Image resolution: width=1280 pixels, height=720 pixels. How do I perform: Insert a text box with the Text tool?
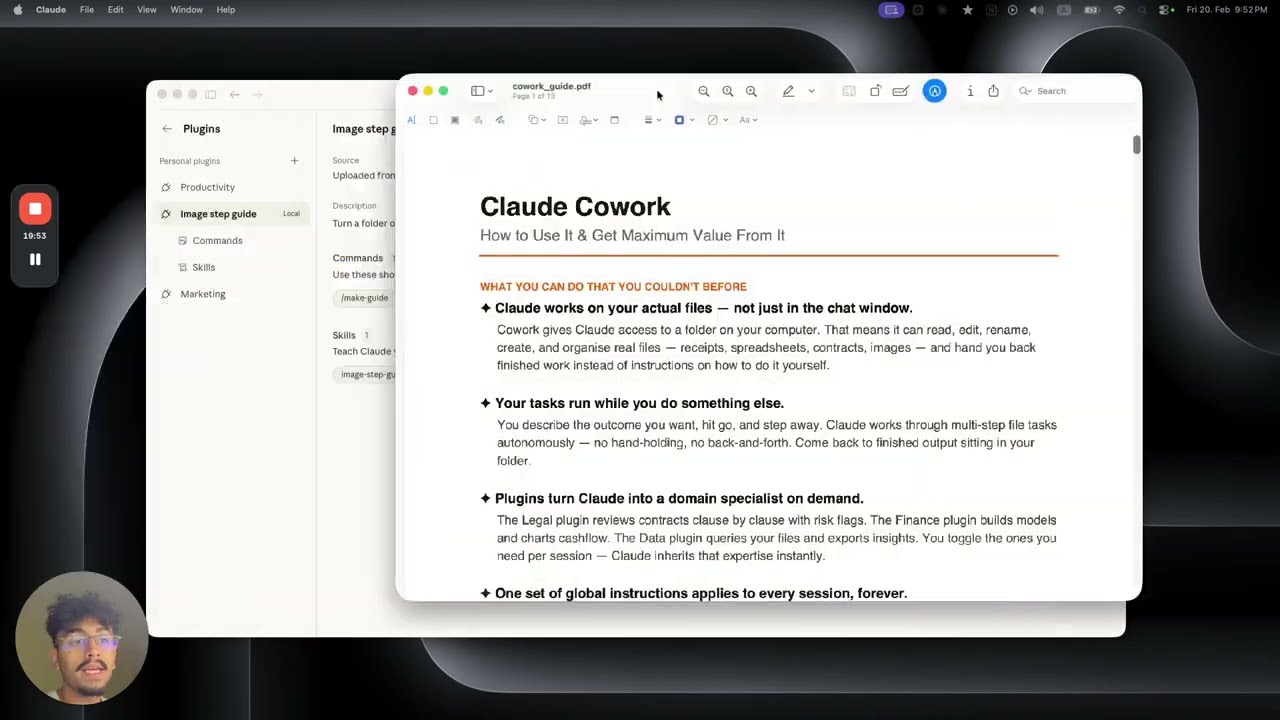click(562, 120)
